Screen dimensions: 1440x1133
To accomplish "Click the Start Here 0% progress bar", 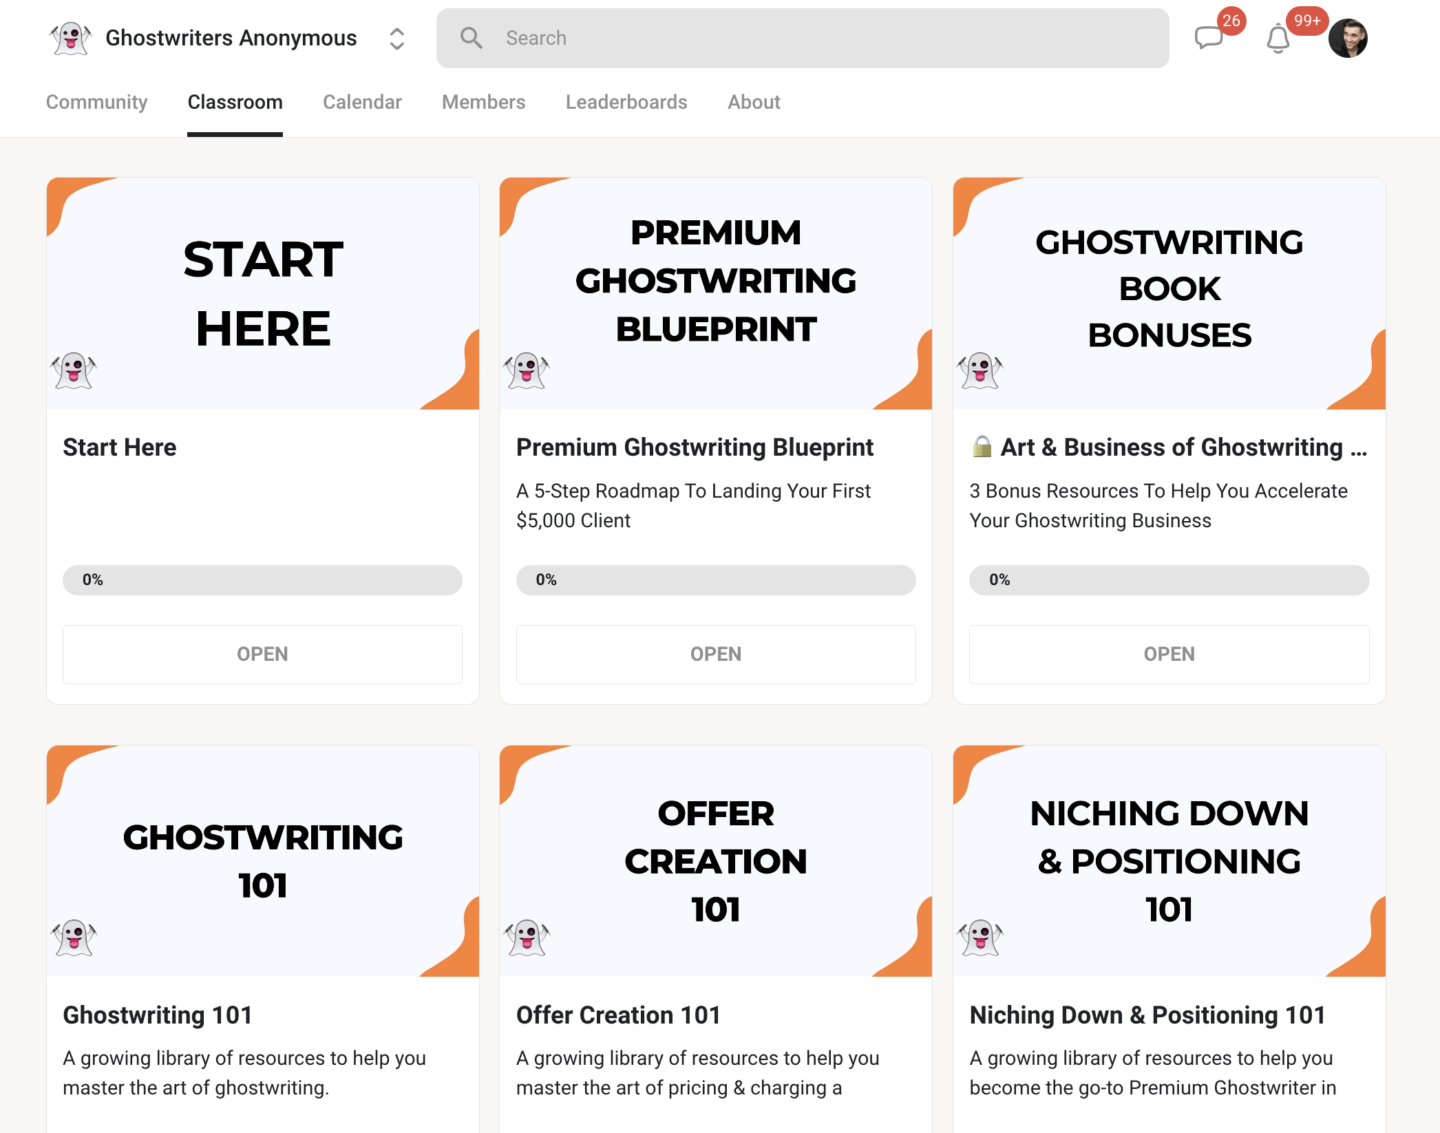I will tap(263, 580).
